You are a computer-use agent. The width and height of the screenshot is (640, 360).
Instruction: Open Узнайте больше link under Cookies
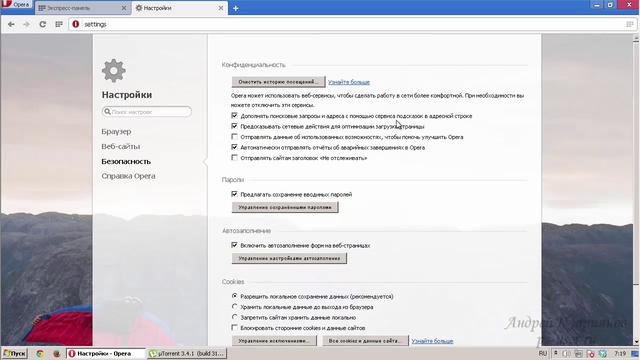[x=432, y=341]
